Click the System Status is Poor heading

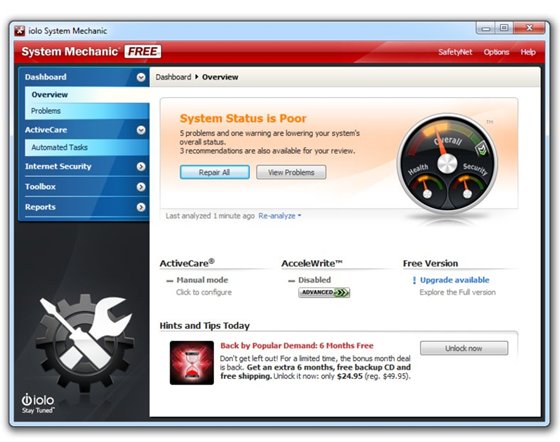click(243, 118)
